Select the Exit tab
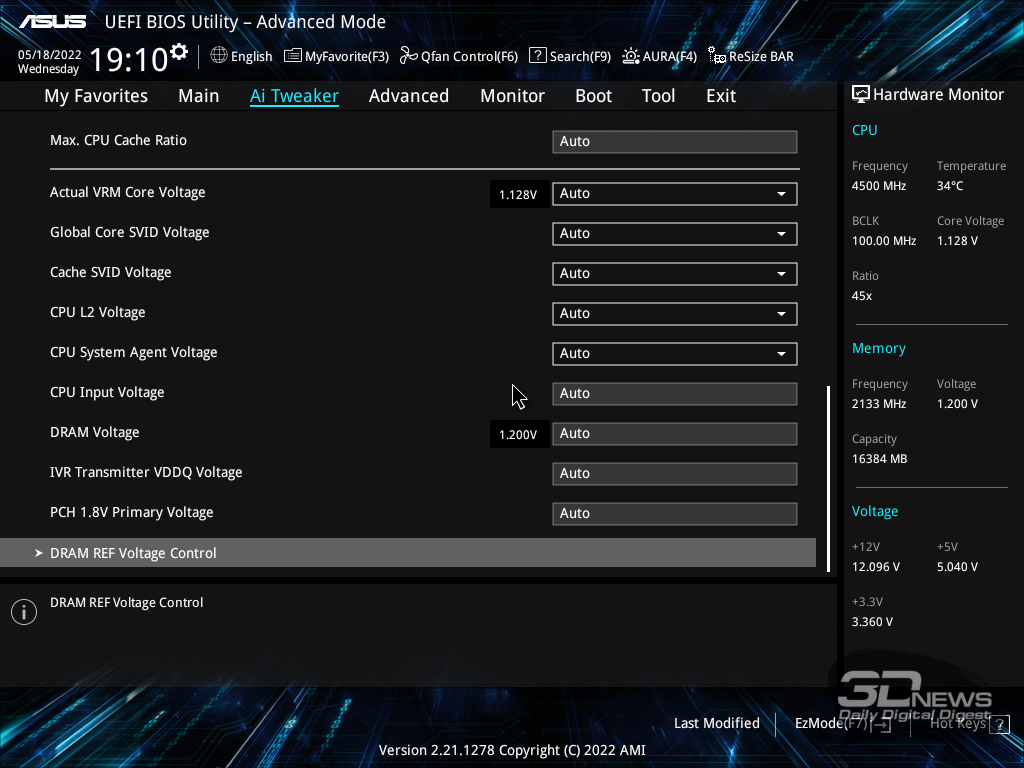This screenshot has width=1024, height=768. pyautogui.click(x=721, y=96)
